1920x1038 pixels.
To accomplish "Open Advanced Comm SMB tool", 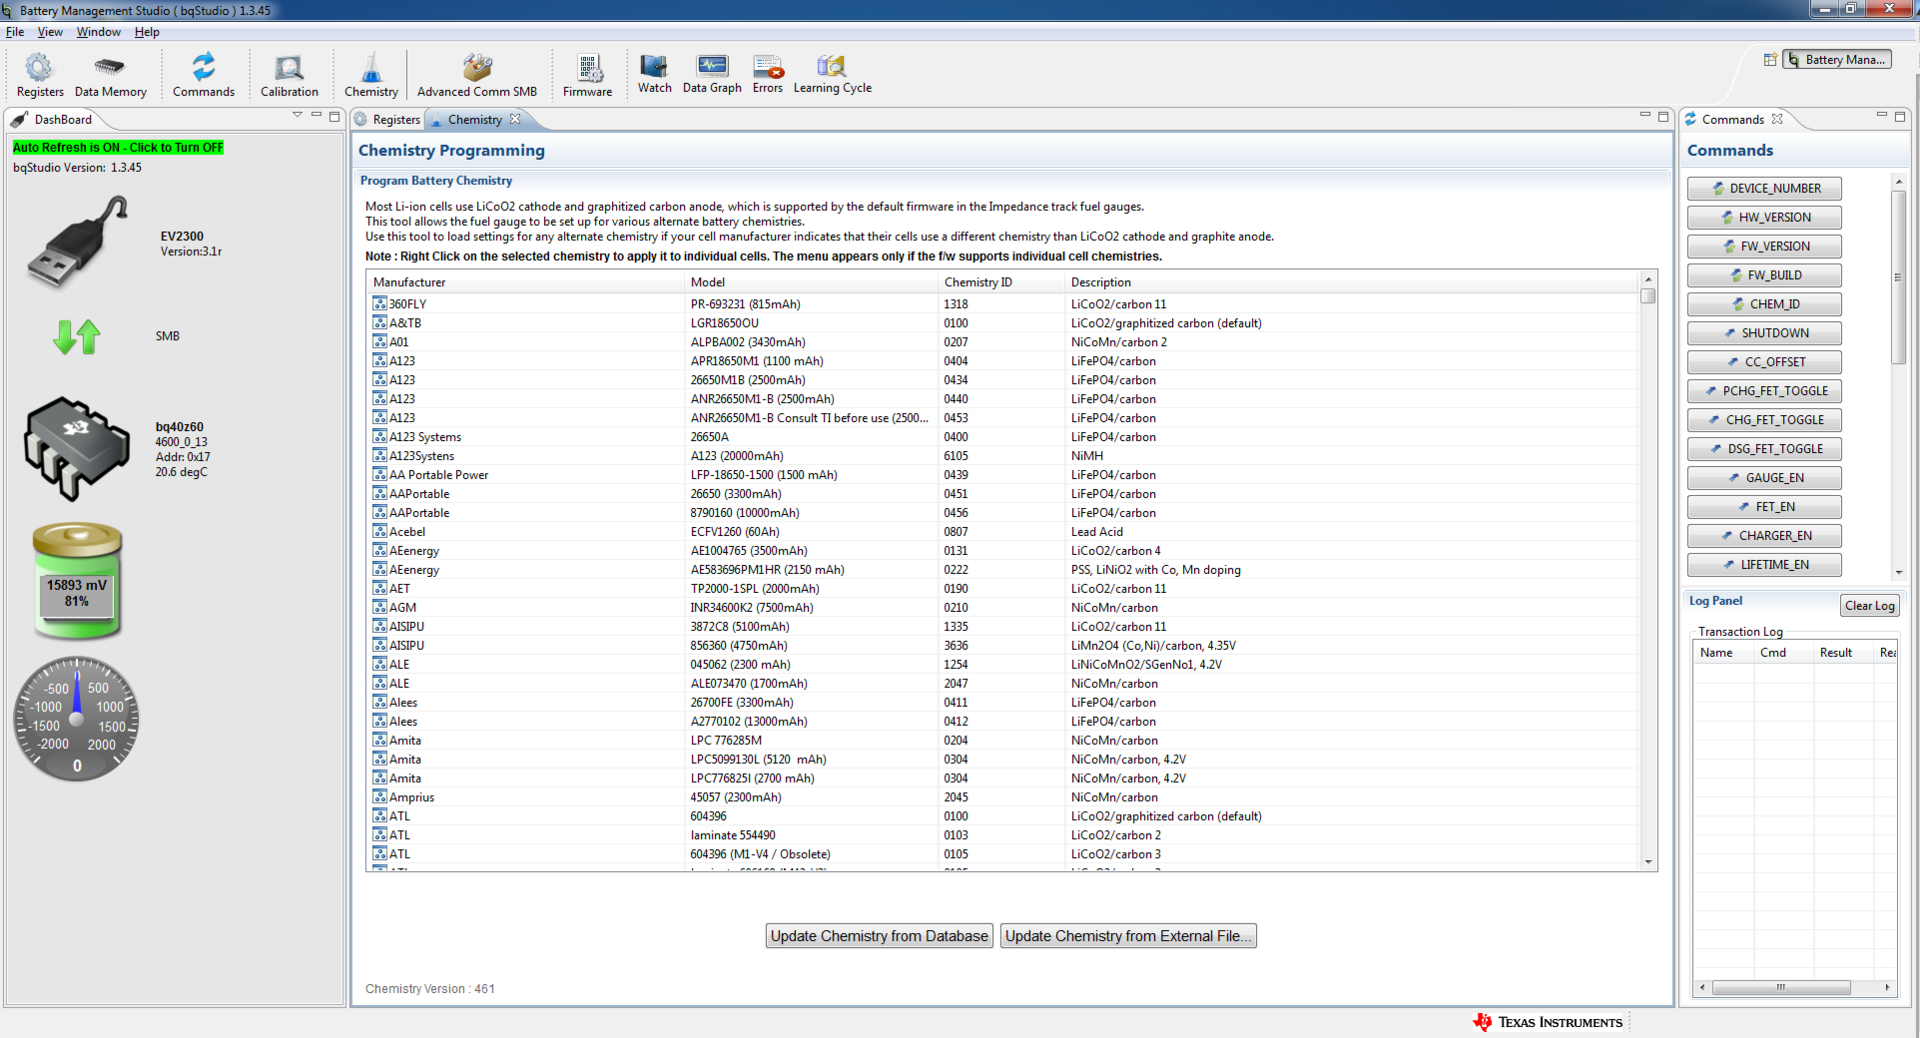I will [x=477, y=76].
